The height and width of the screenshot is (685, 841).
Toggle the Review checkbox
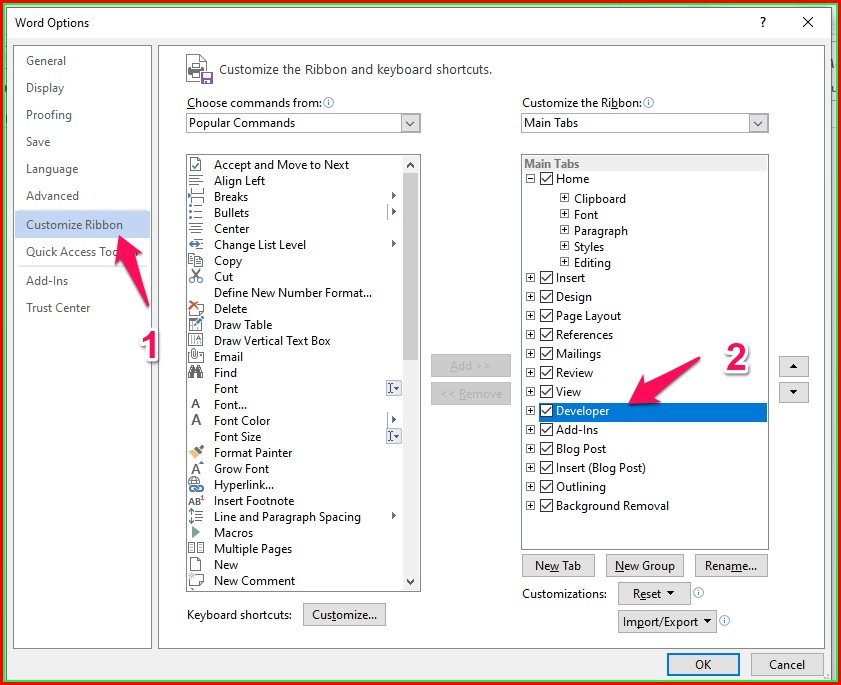[546, 372]
